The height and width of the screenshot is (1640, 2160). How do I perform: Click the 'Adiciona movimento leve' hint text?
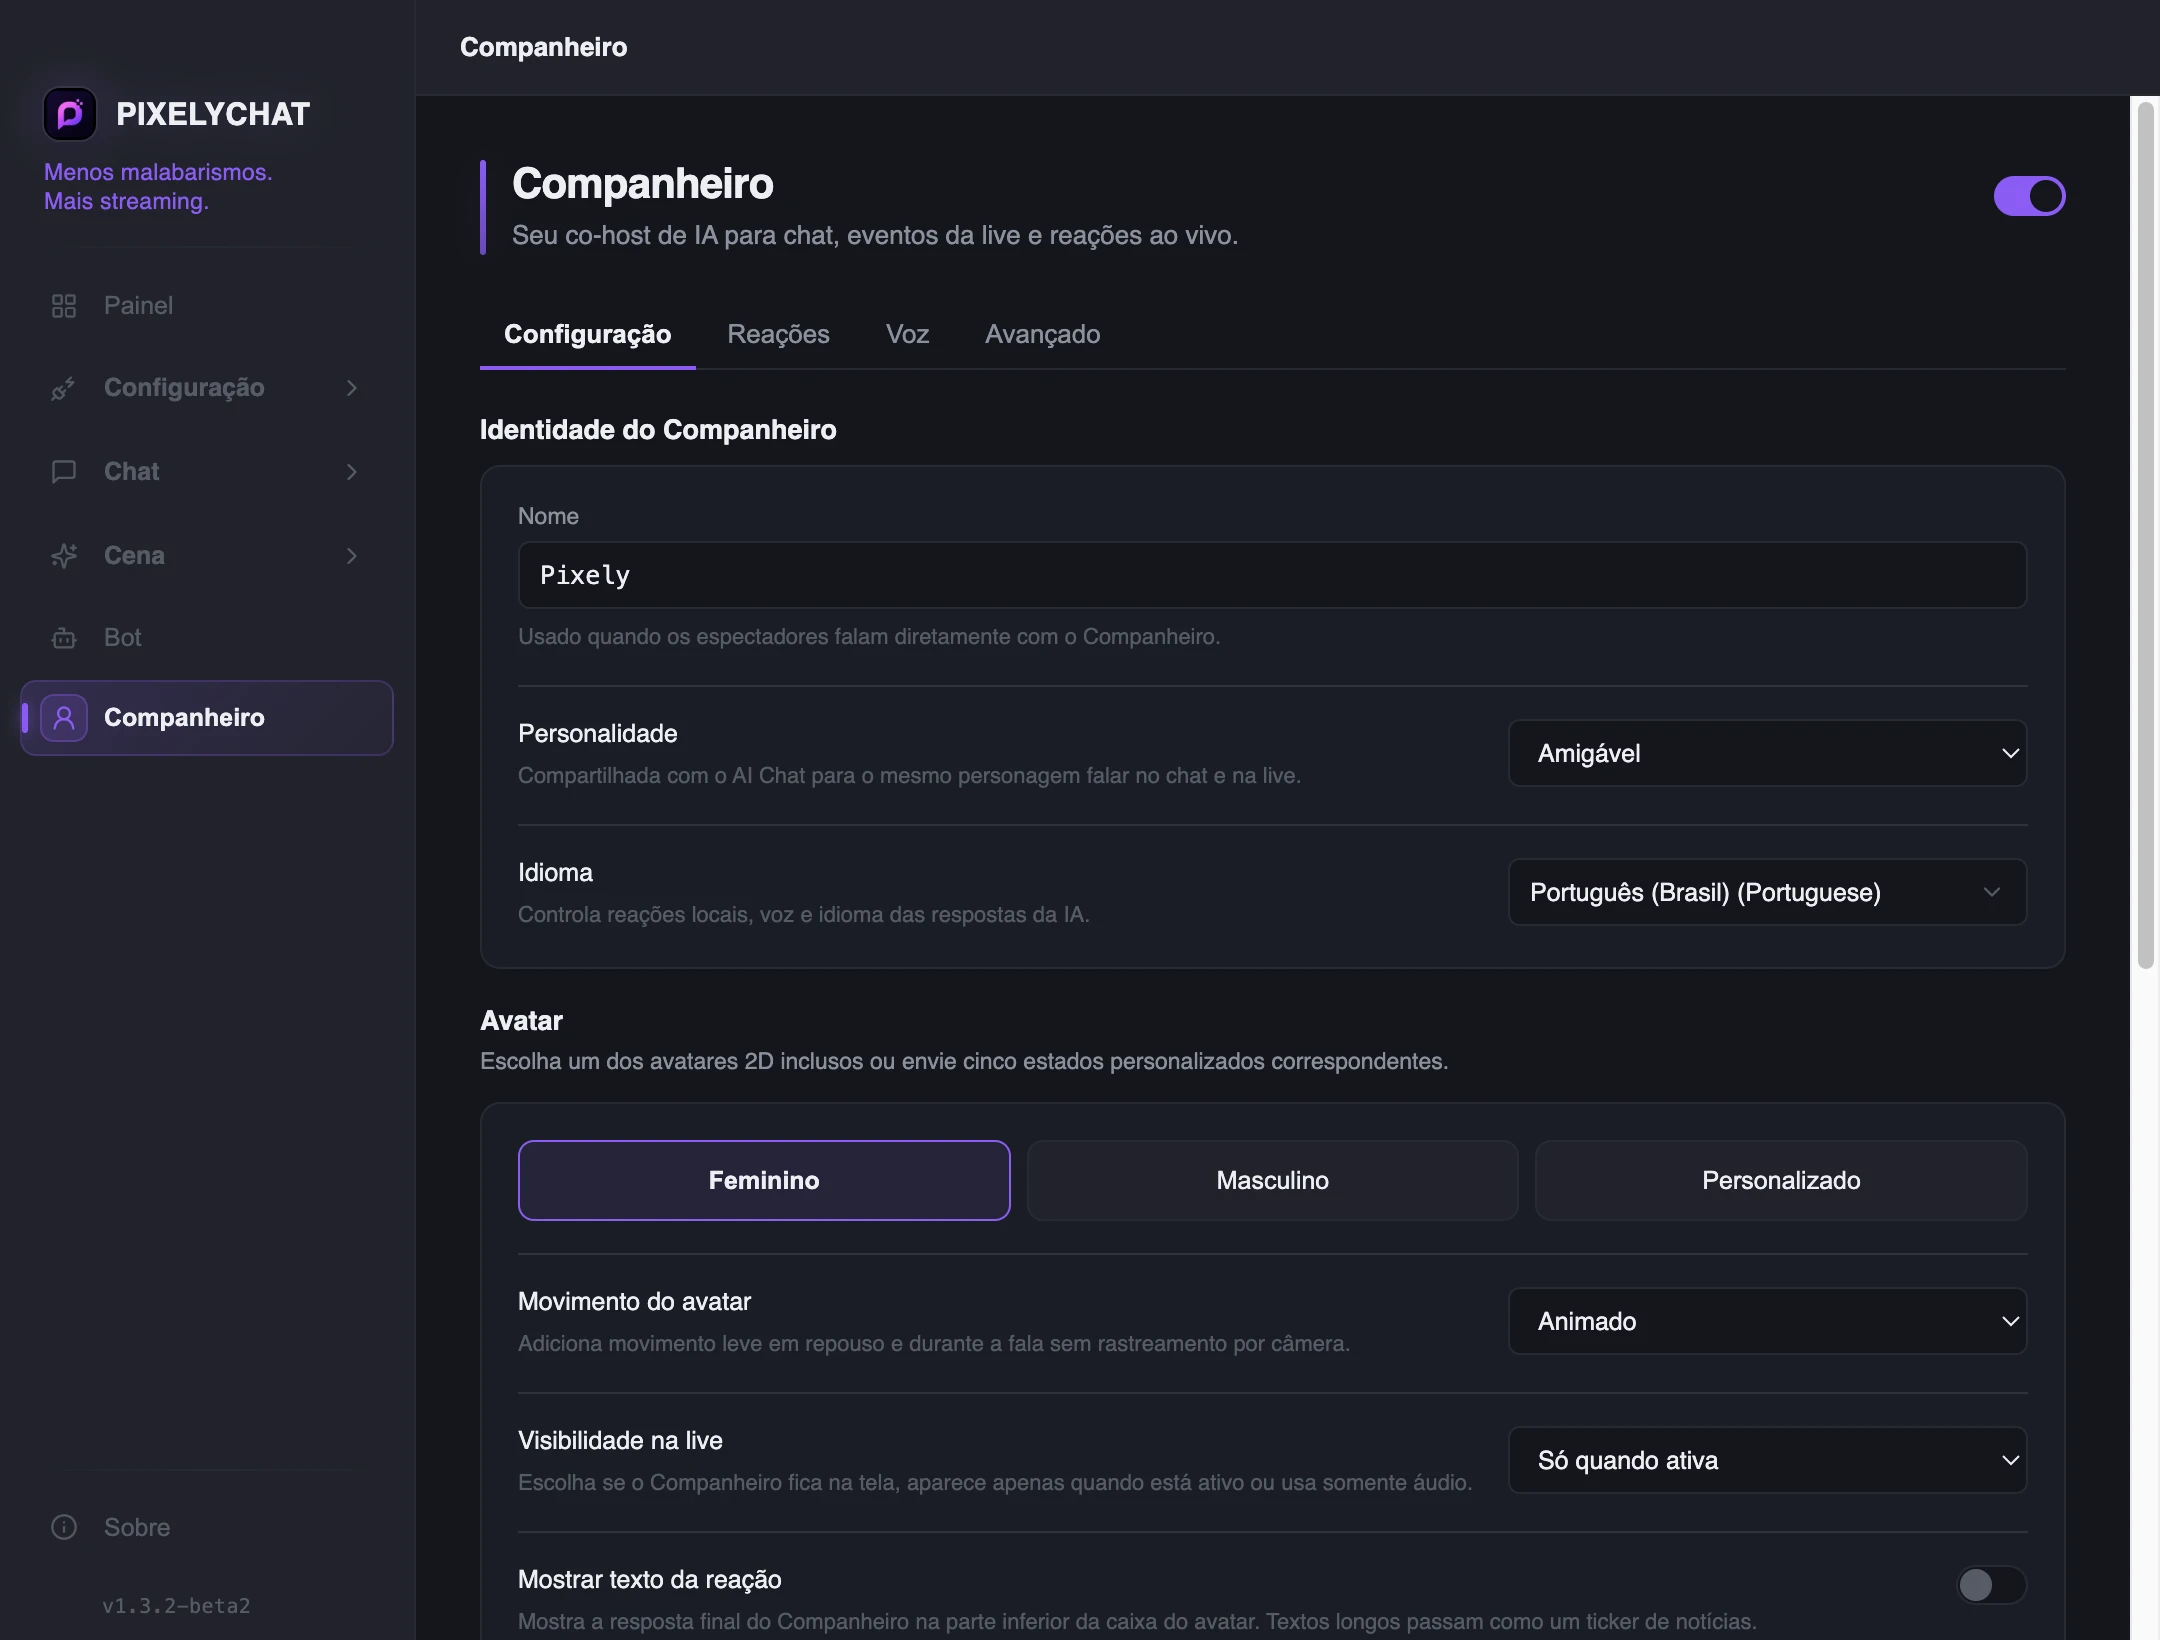click(934, 1344)
